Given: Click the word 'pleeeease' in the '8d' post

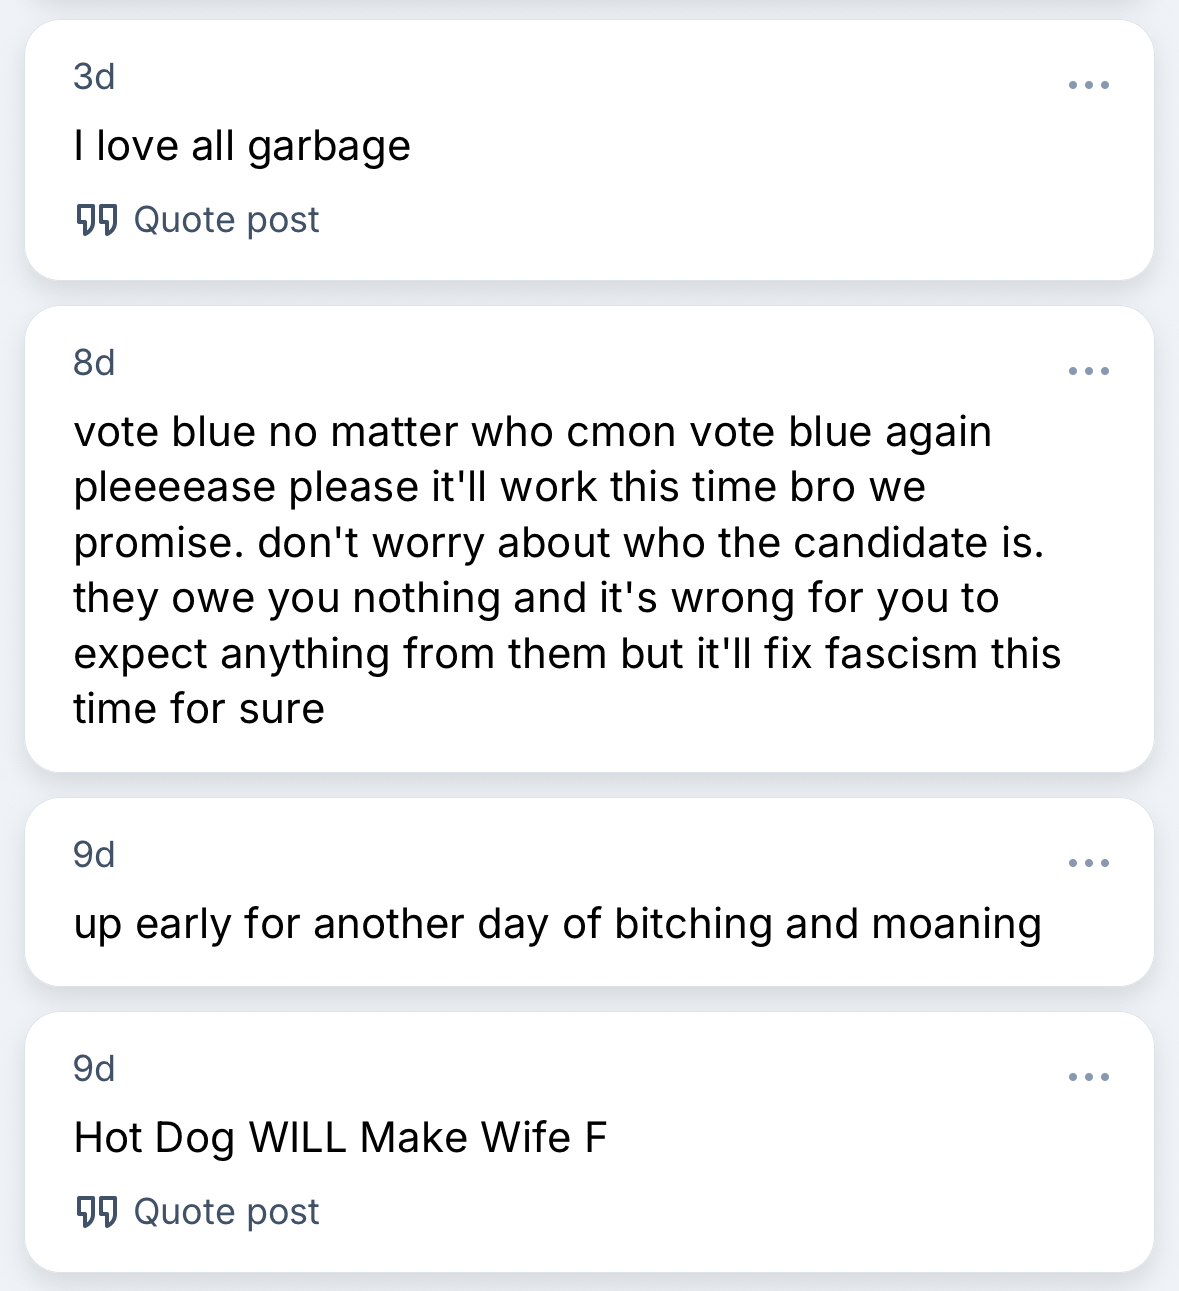Looking at the screenshot, I should click(x=175, y=488).
